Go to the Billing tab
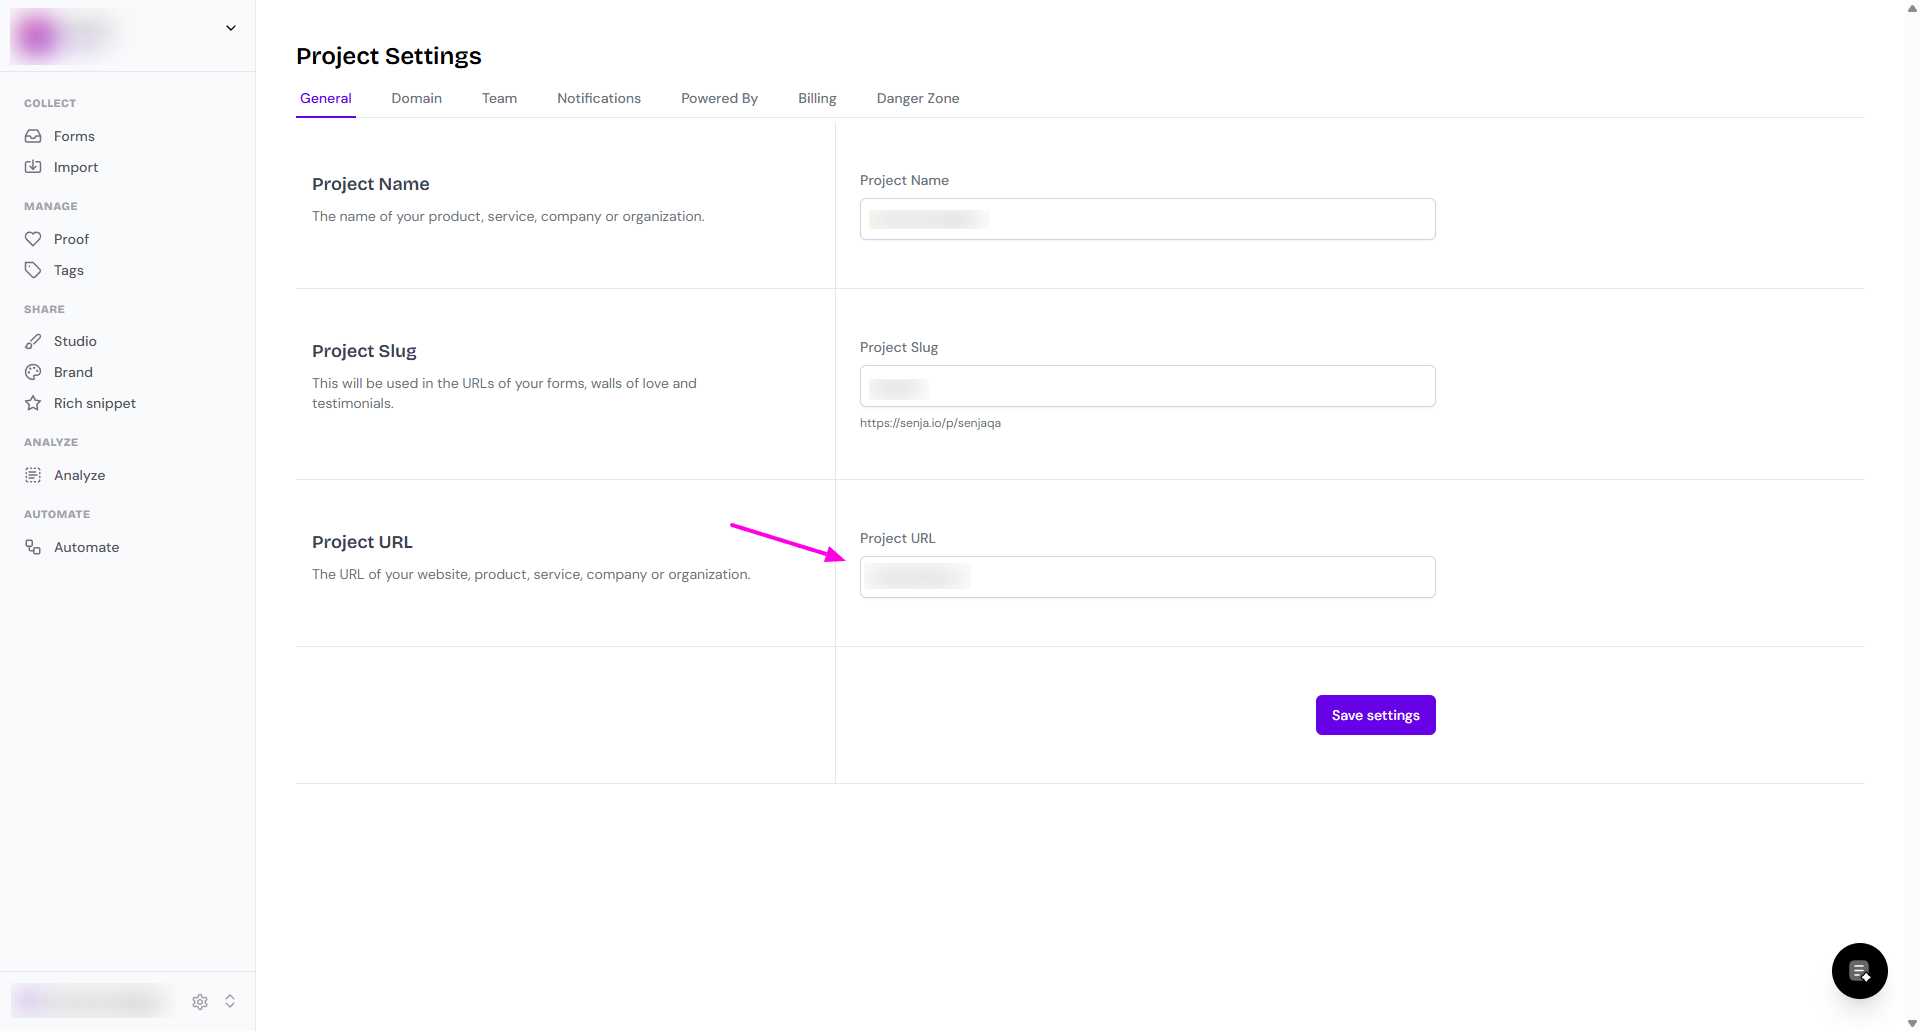The image size is (1920, 1031). point(817,98)
